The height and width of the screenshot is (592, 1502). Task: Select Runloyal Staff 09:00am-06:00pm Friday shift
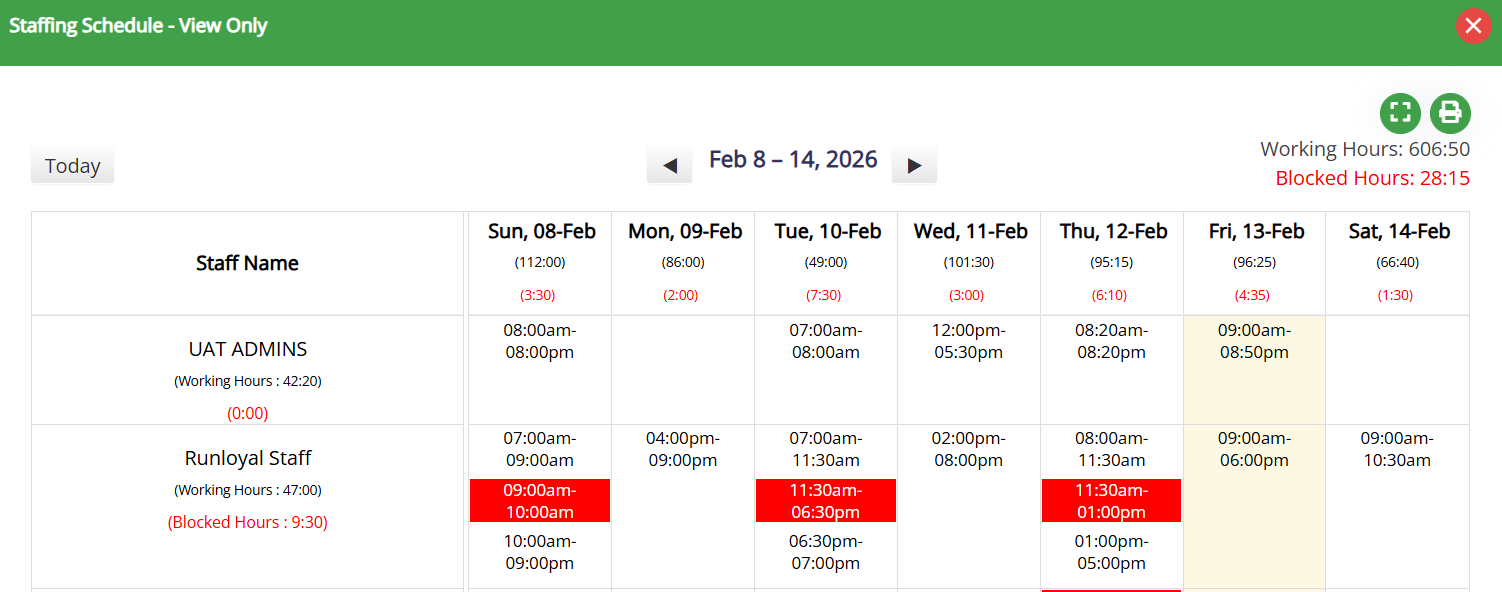tap(1254, 449)
